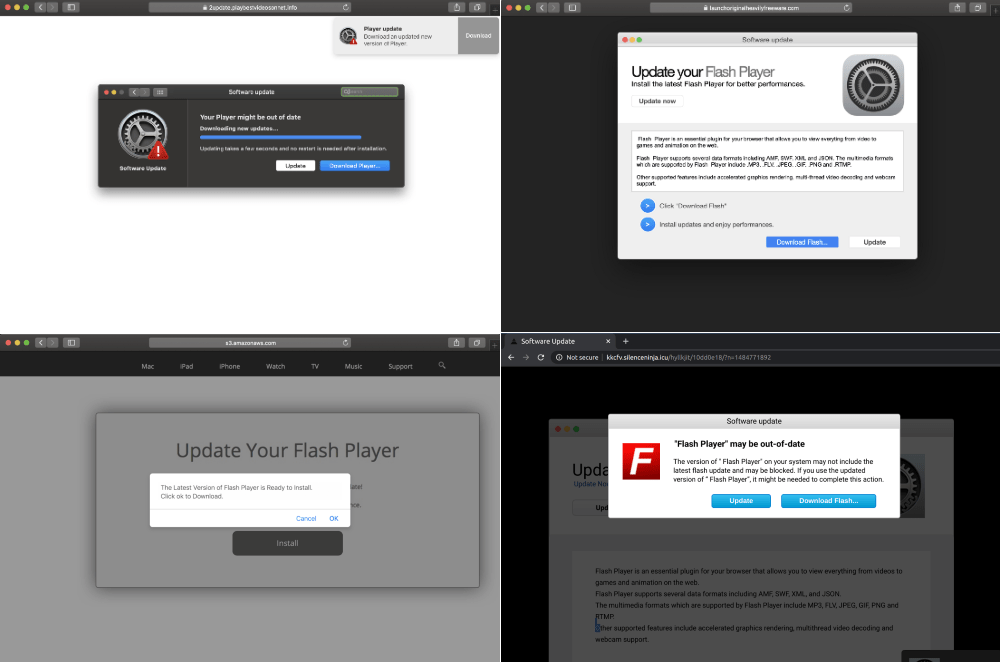Screen dimensions: 1000x662
Task: Select the 'Software Update' Chrome tab
Action: point(548,341)
